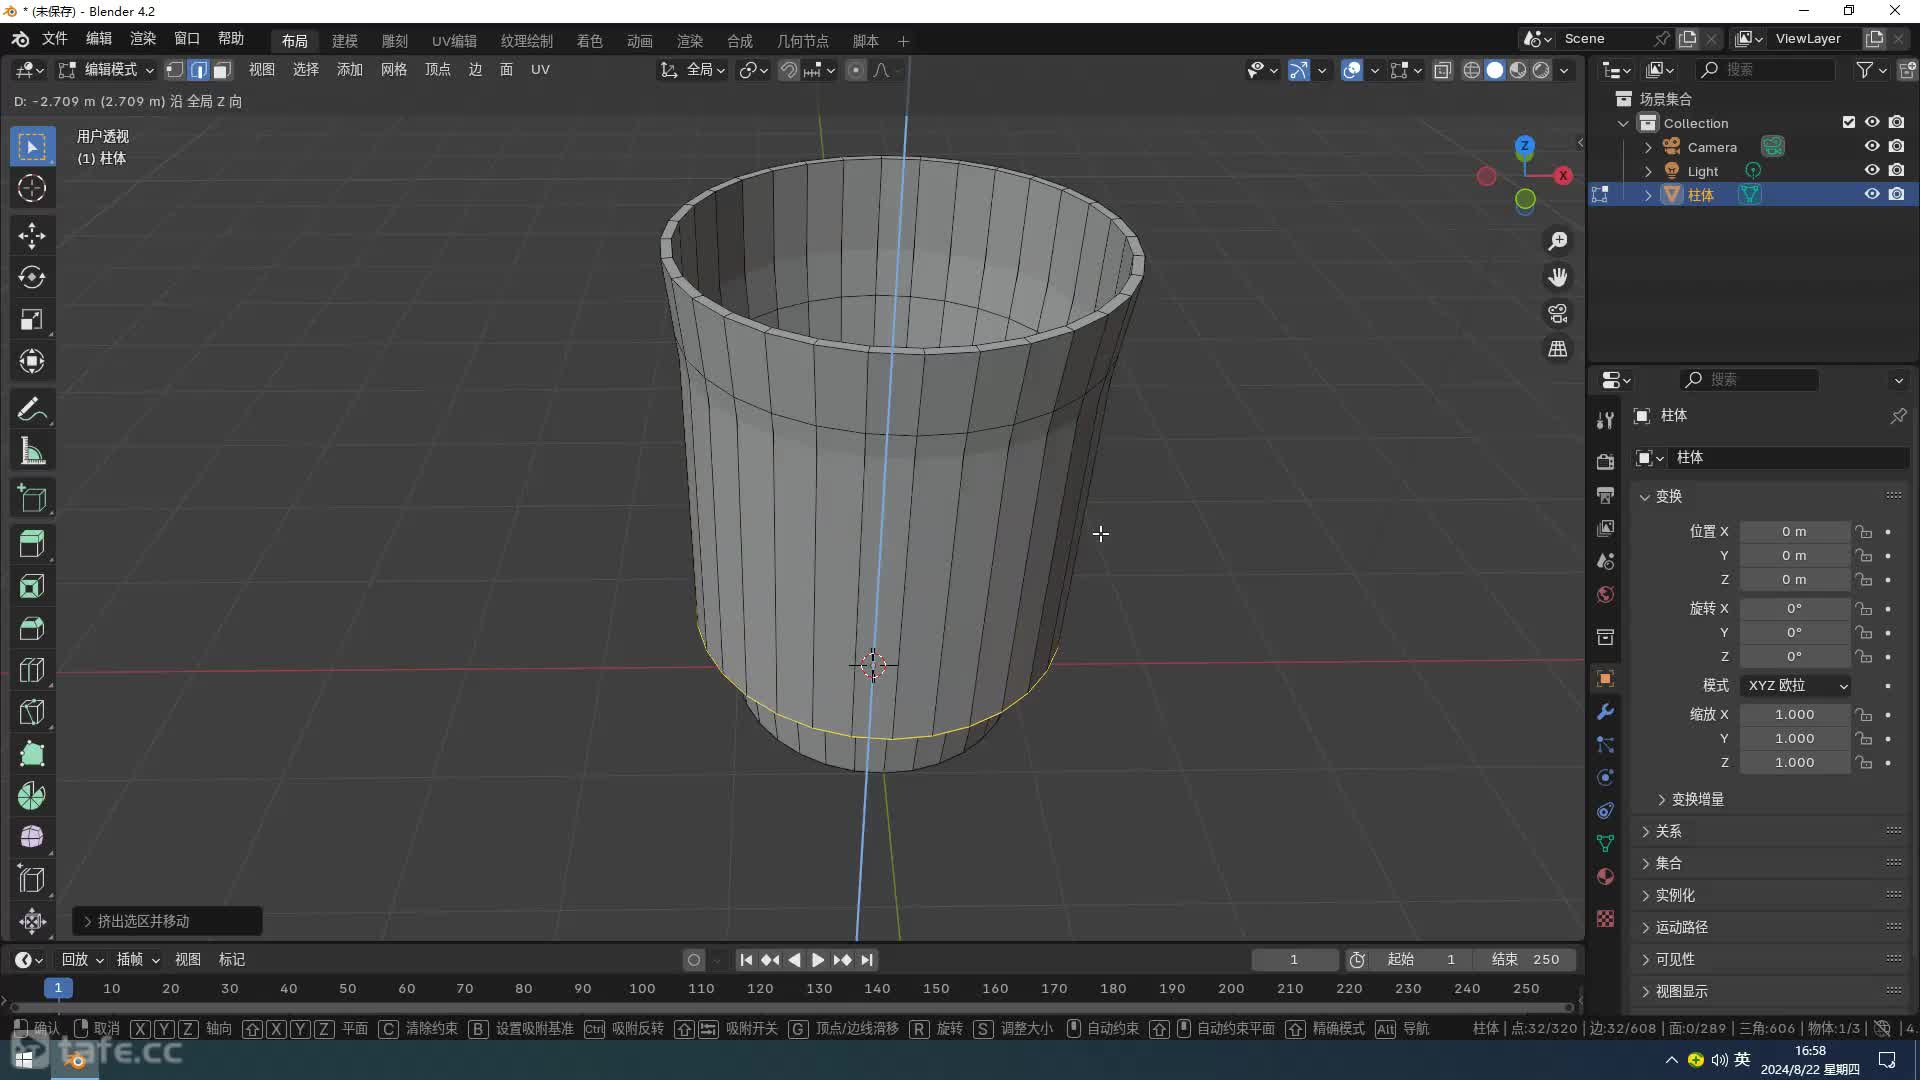This screenshot has width=1920, height=1080.
Task: Add a new workspace with plus button
Action: (903, 41)
